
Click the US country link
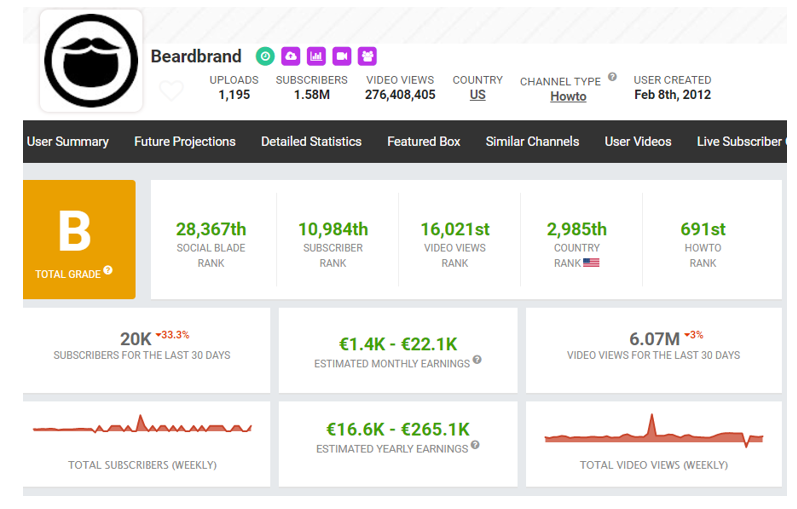(x=477, y=95)
